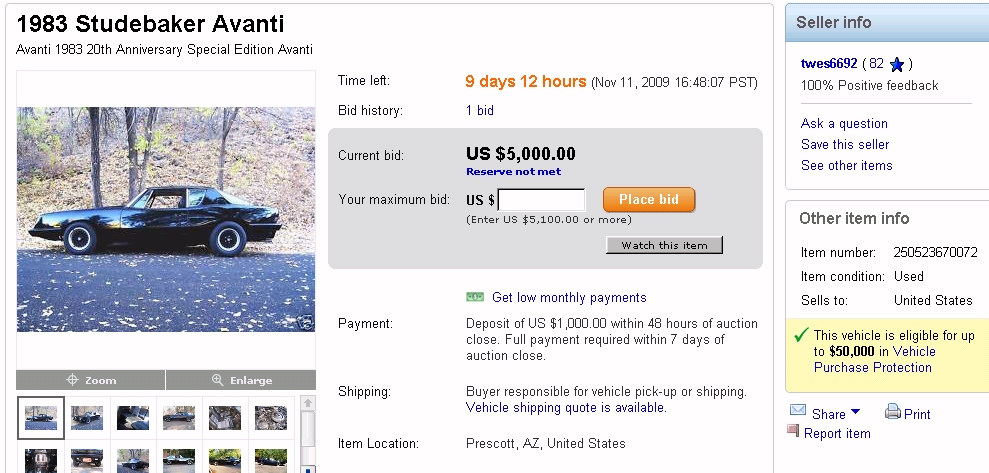Click the green low monthly payments icon
989x473 pixels.
475,297
